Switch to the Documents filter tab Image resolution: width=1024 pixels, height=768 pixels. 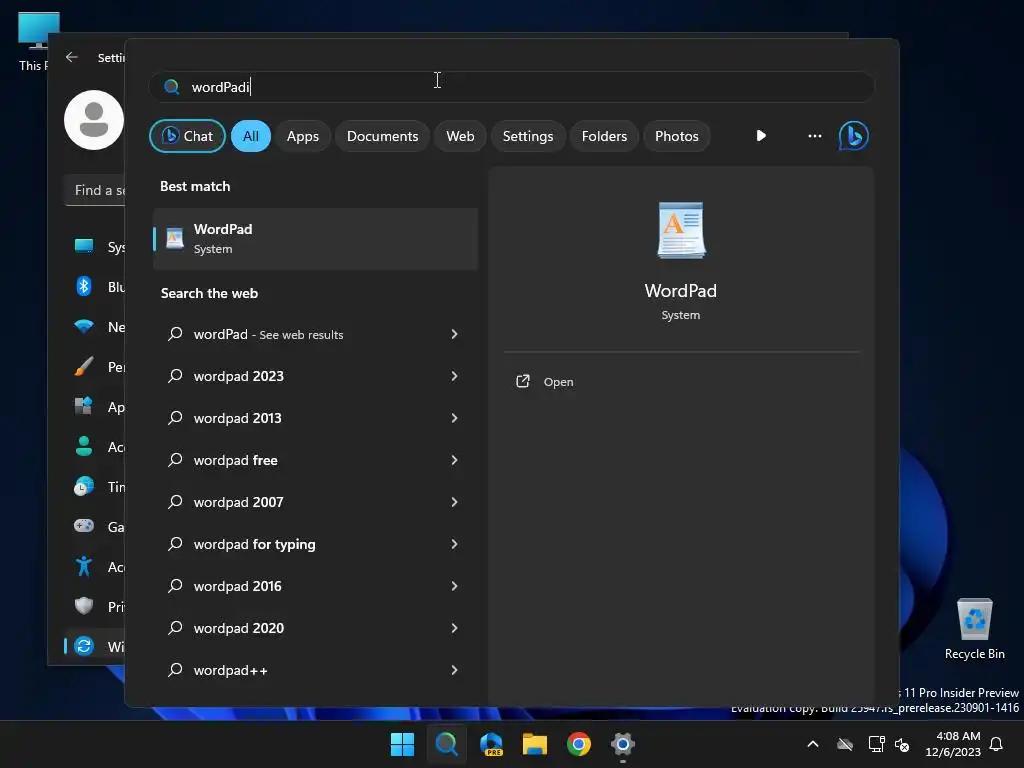(383, 136)
